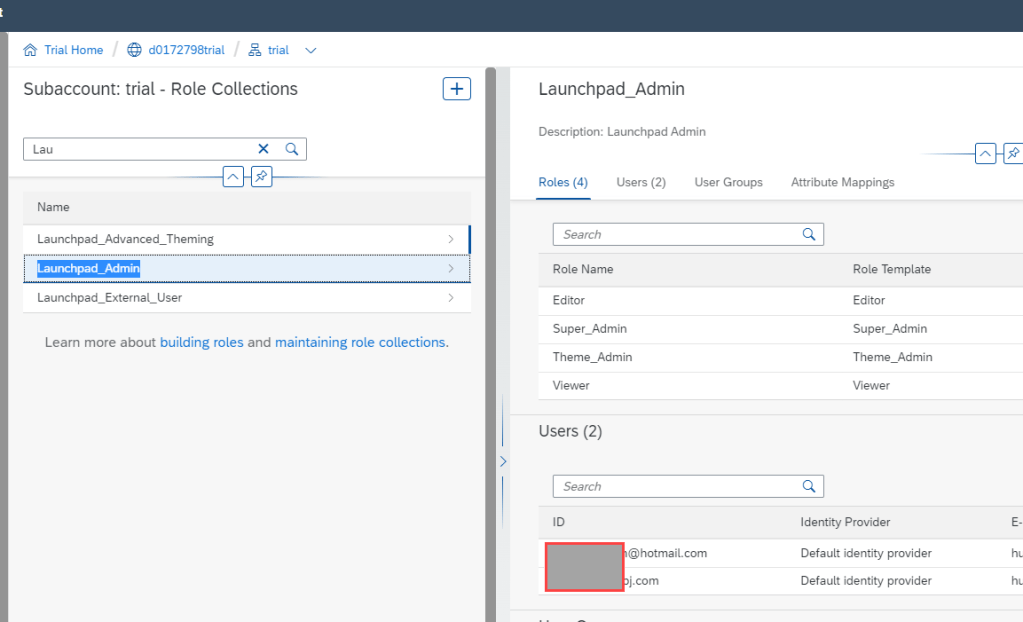Click search icon in Roles search field
1023x622 pixels.
point(809,234)
